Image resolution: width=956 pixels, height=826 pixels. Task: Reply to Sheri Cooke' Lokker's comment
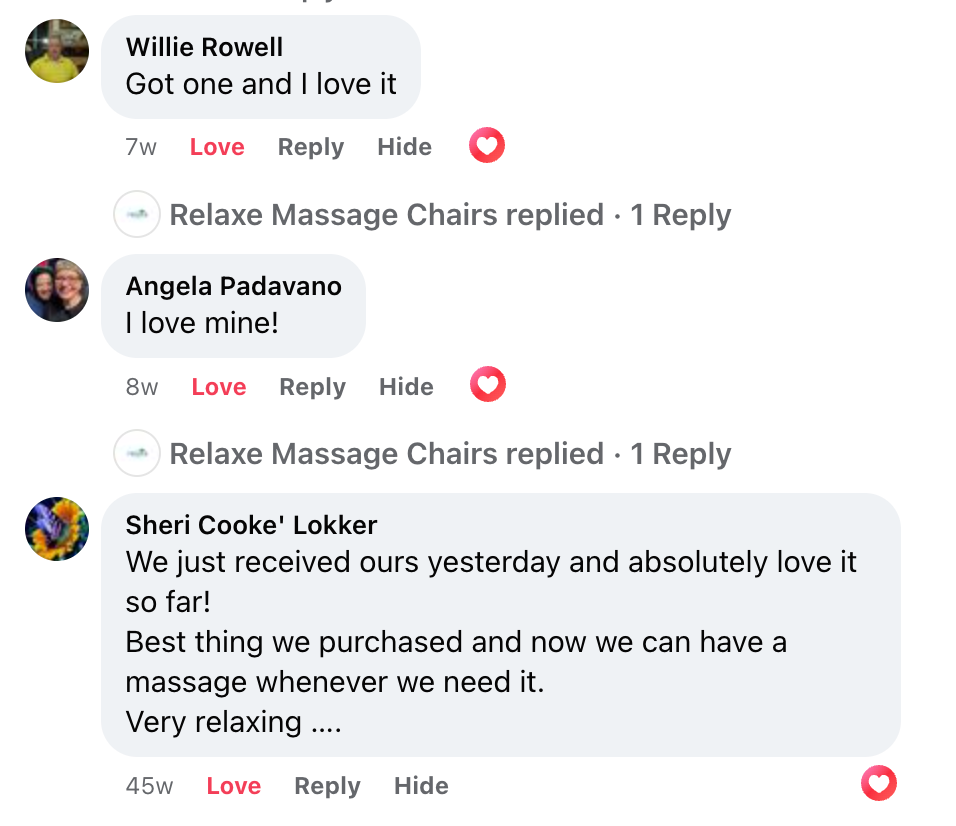pos(328,786)
